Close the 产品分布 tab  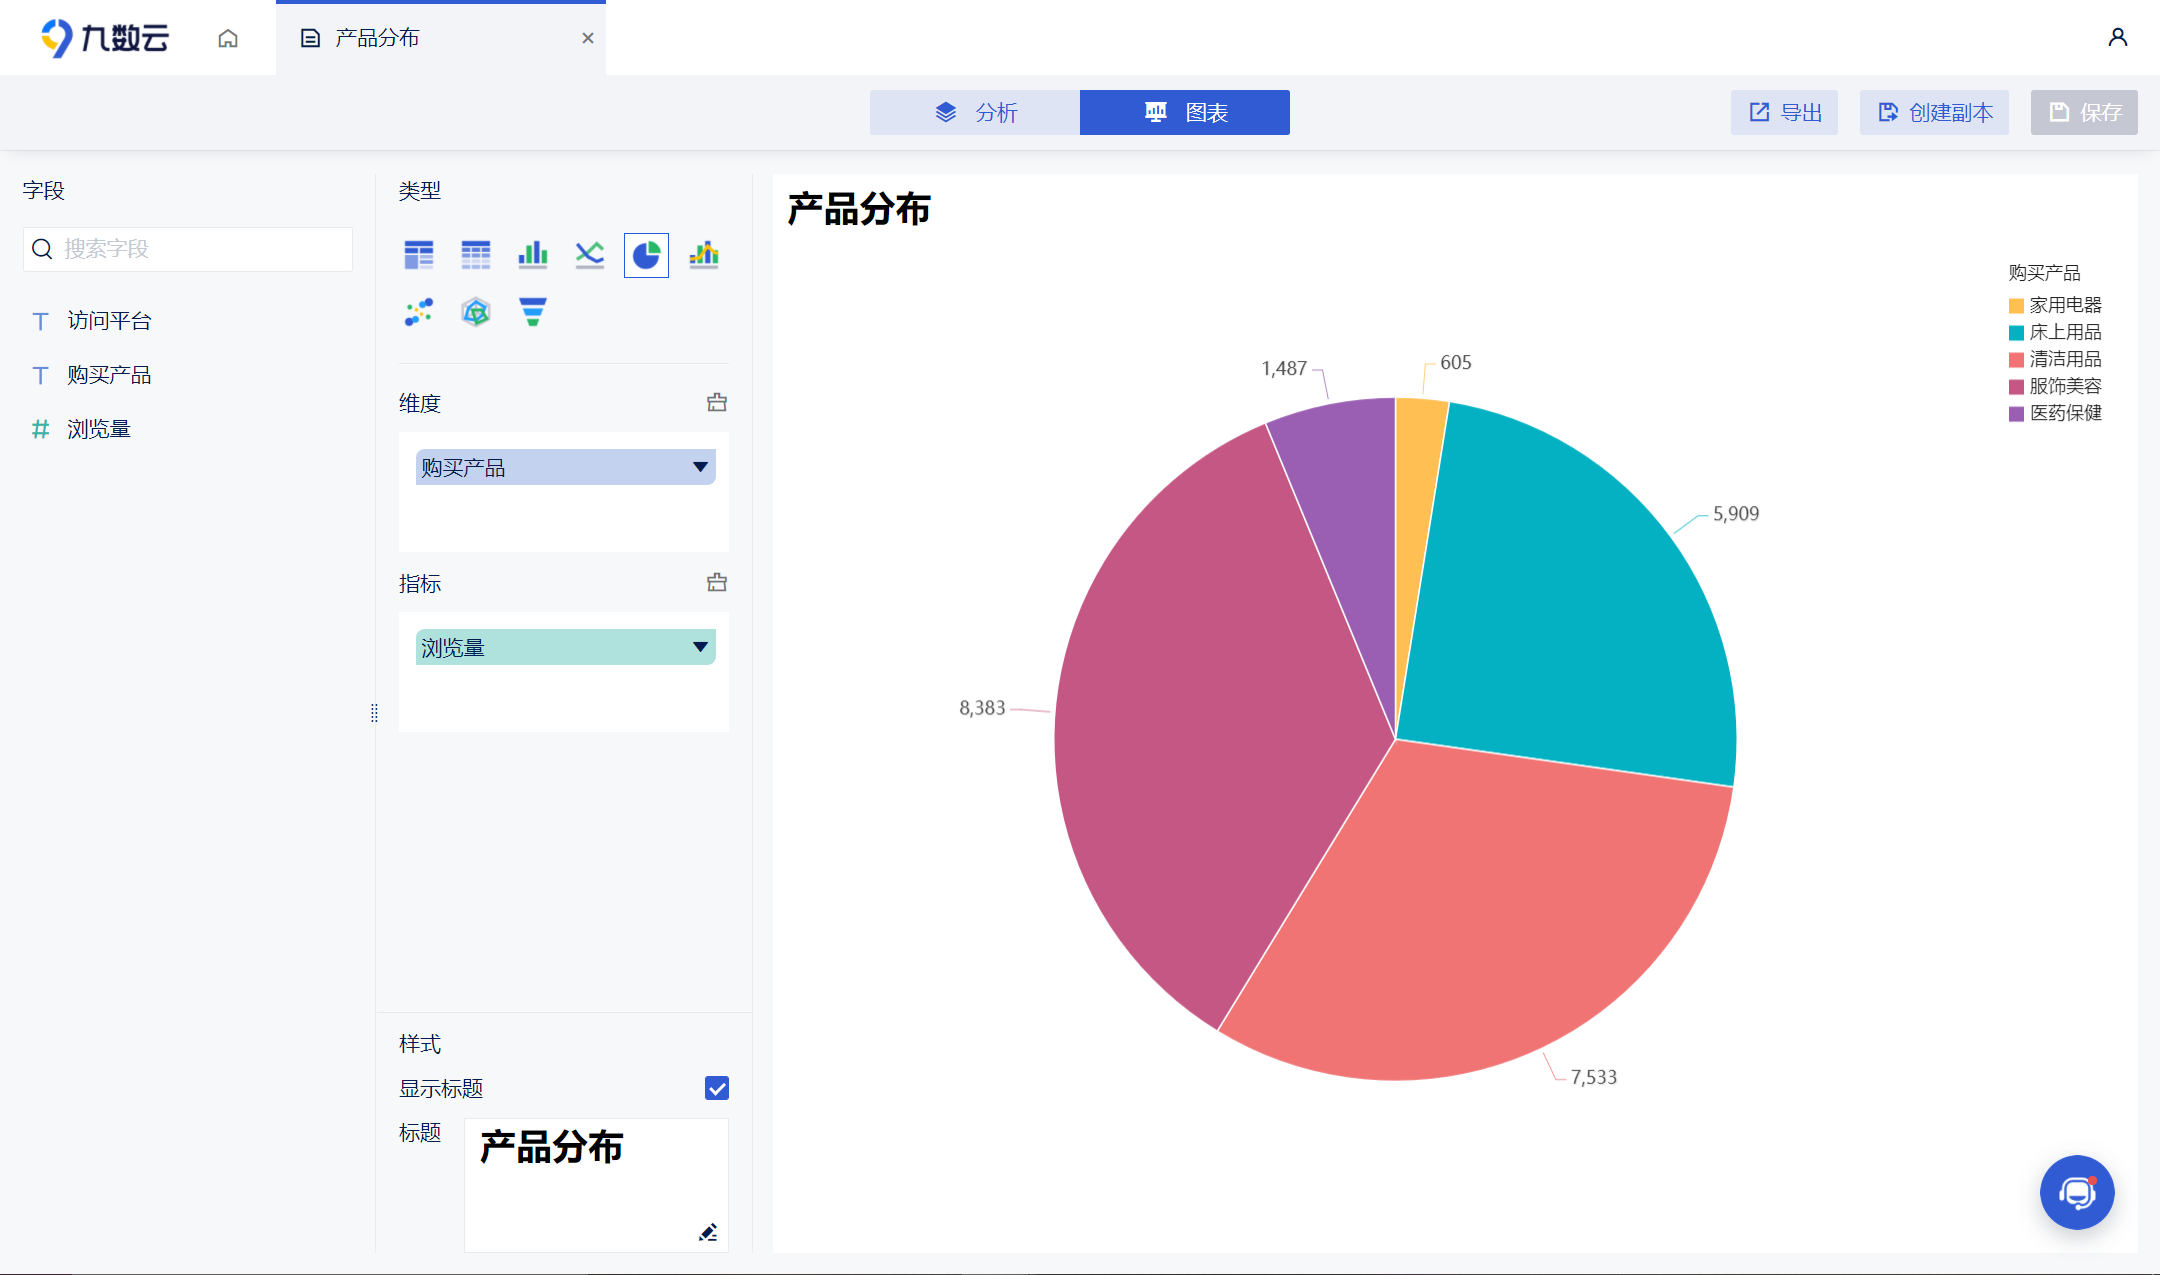[588, 38]
